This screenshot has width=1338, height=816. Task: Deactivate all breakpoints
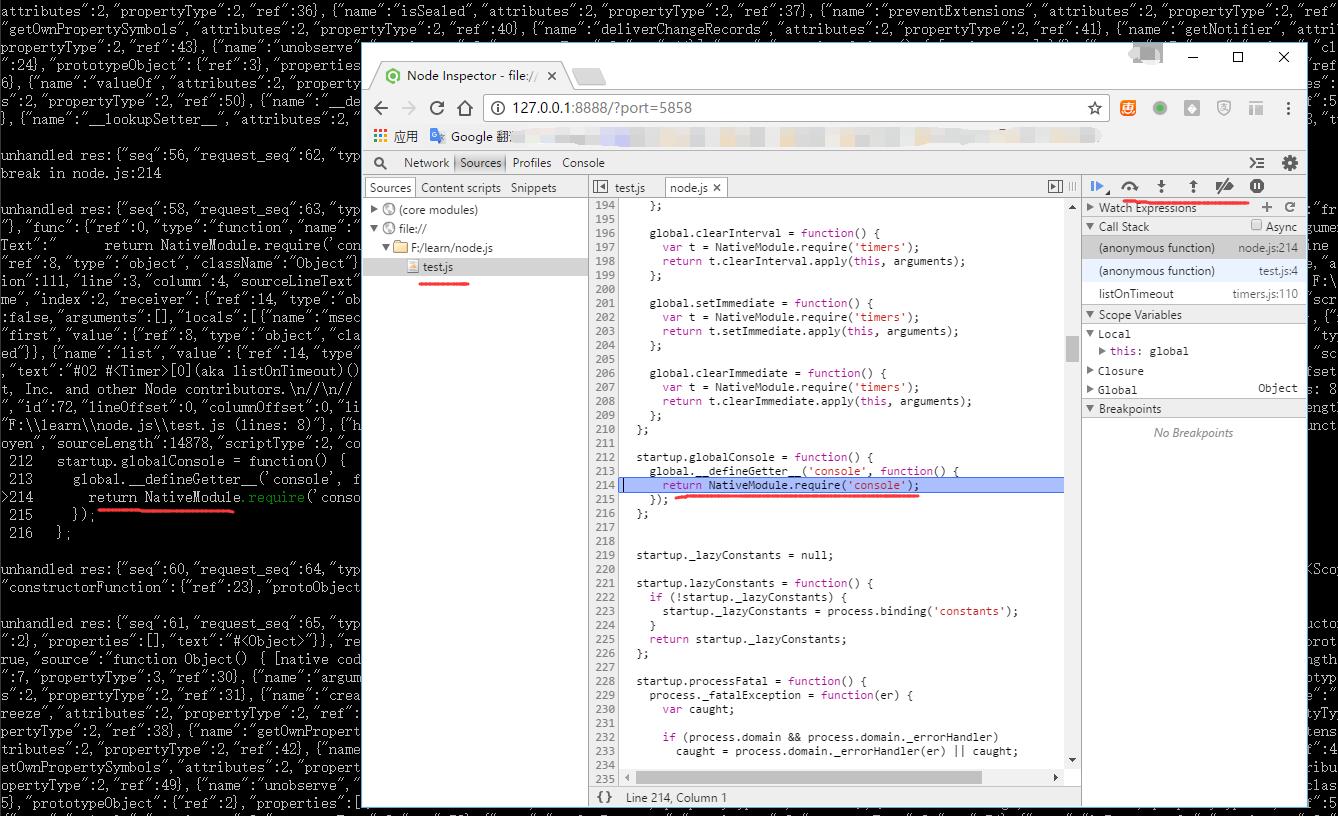(x=1224, y=186)
